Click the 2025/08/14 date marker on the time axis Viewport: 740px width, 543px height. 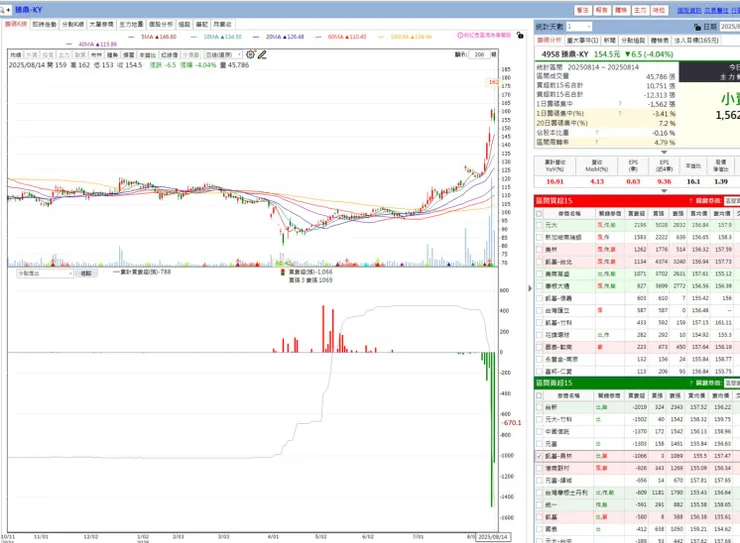click(493, 537)
